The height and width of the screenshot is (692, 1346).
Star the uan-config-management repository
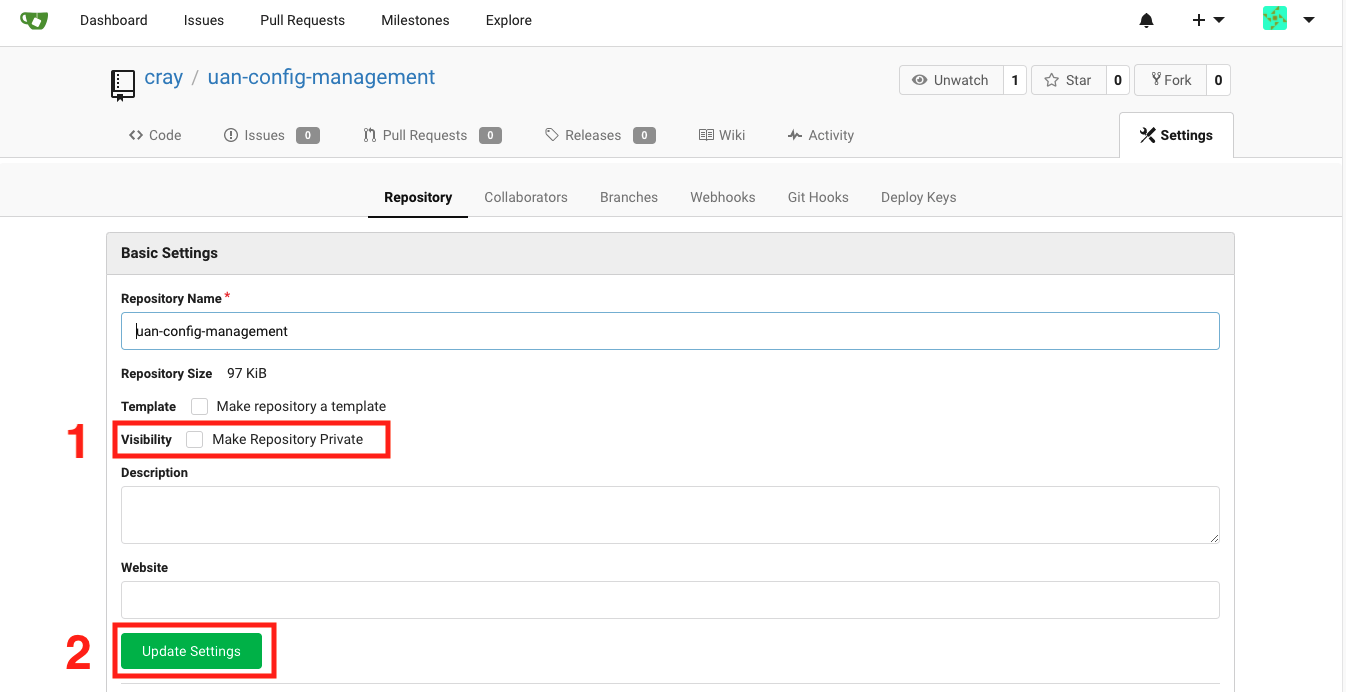(x=1051, y=79)
